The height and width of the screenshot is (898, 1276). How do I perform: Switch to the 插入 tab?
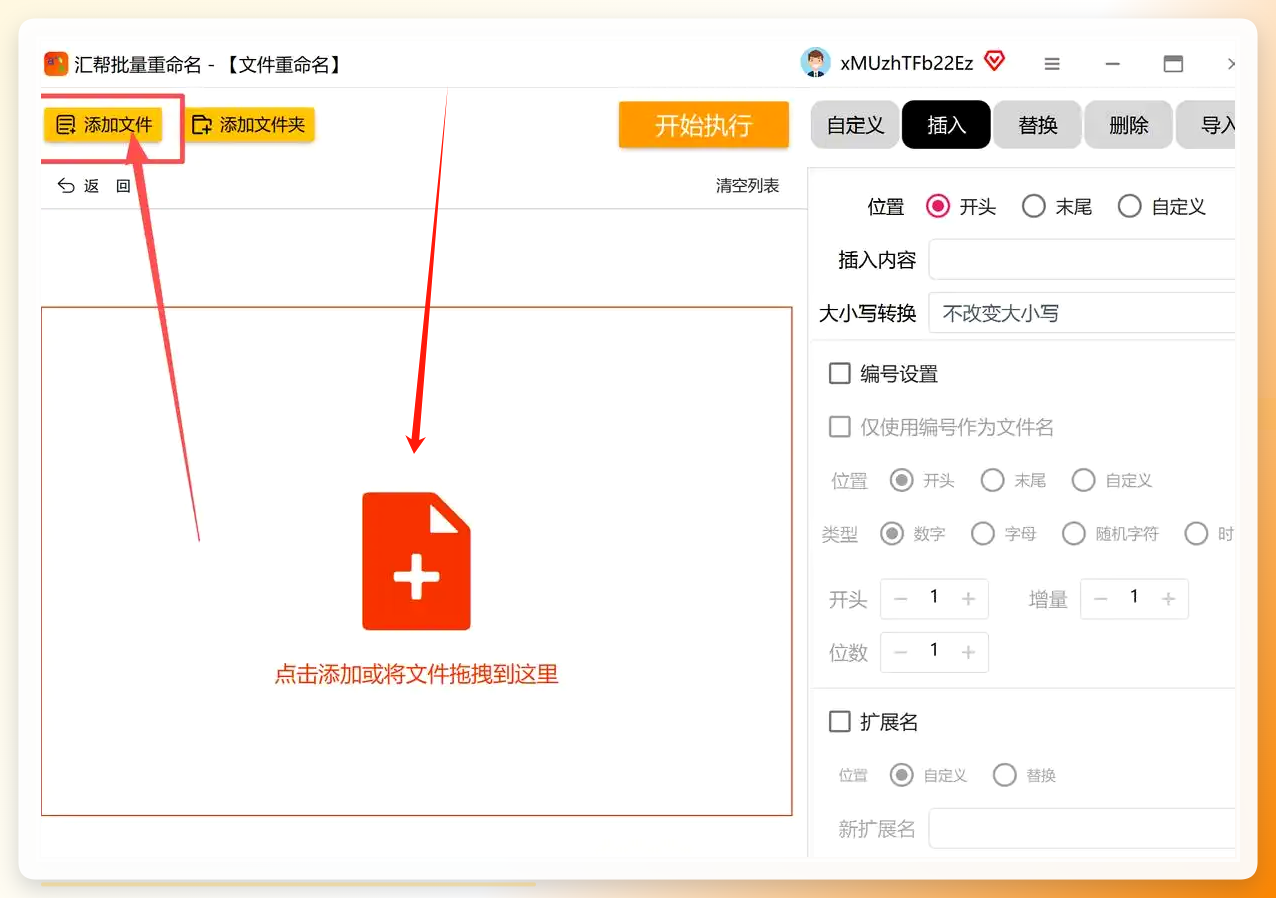click(x=946, y=125)
